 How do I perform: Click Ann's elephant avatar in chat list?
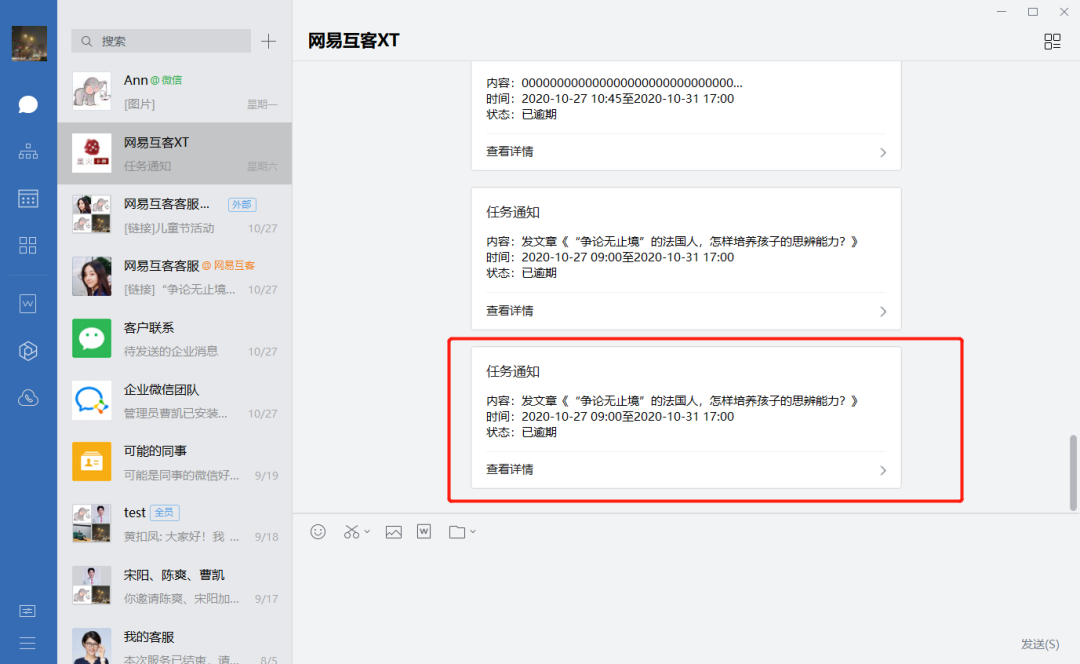coord(92,91)
